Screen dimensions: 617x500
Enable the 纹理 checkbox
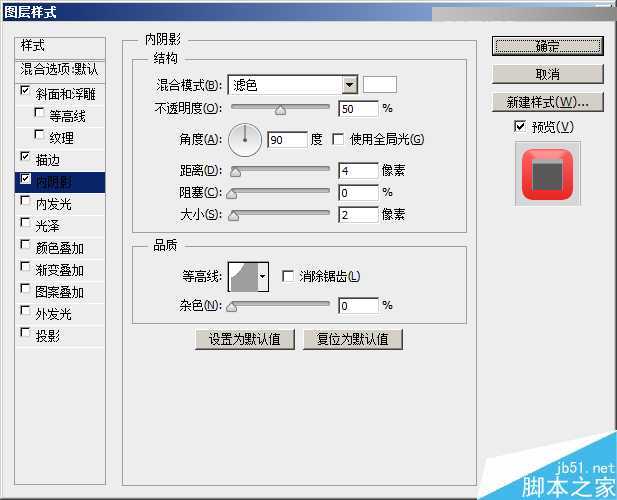tap(39, 135)
